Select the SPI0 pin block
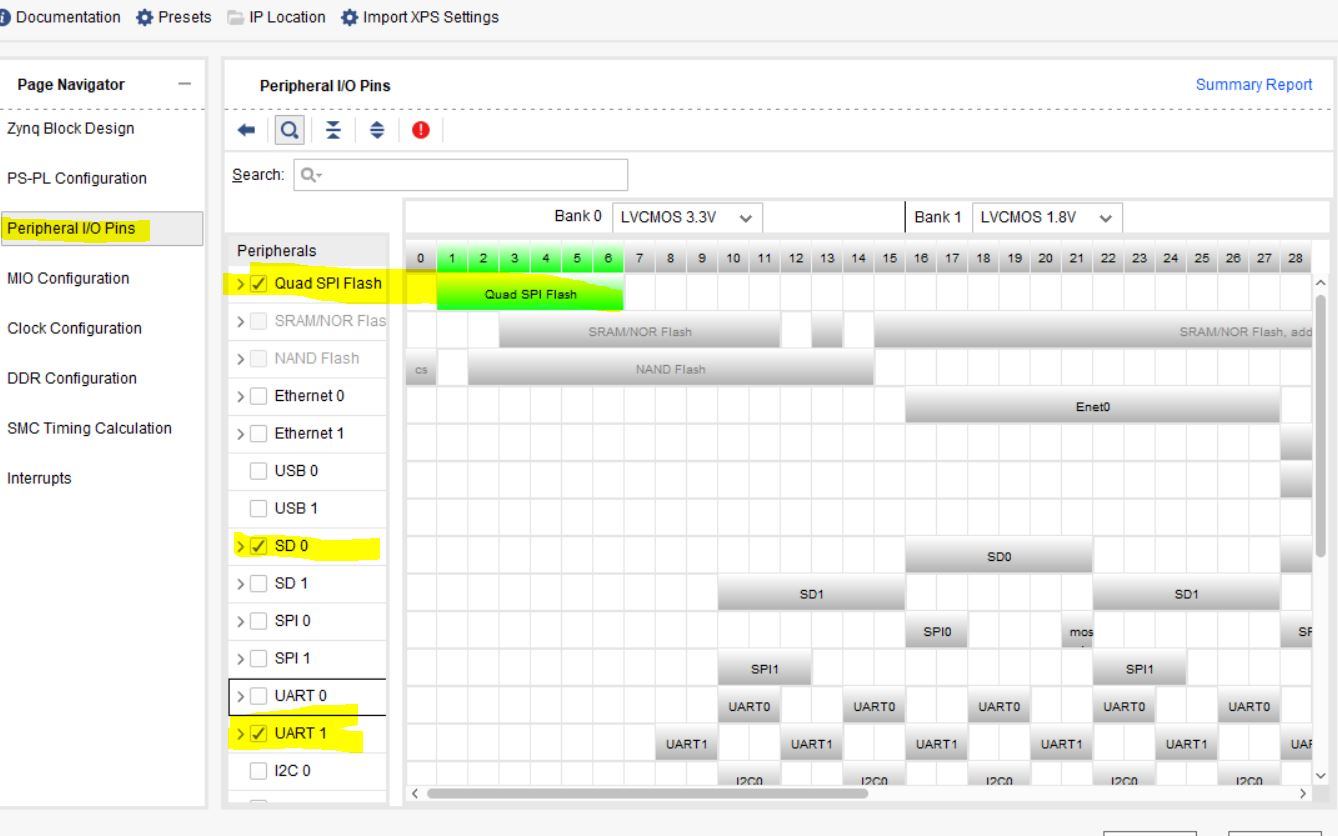 tap(936, 631)
